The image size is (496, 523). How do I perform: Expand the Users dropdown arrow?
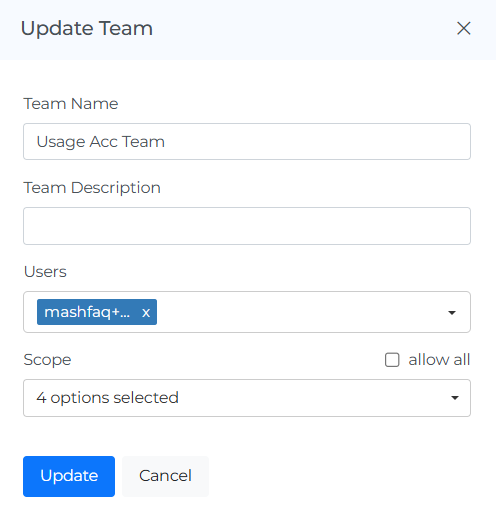(452, 313)
